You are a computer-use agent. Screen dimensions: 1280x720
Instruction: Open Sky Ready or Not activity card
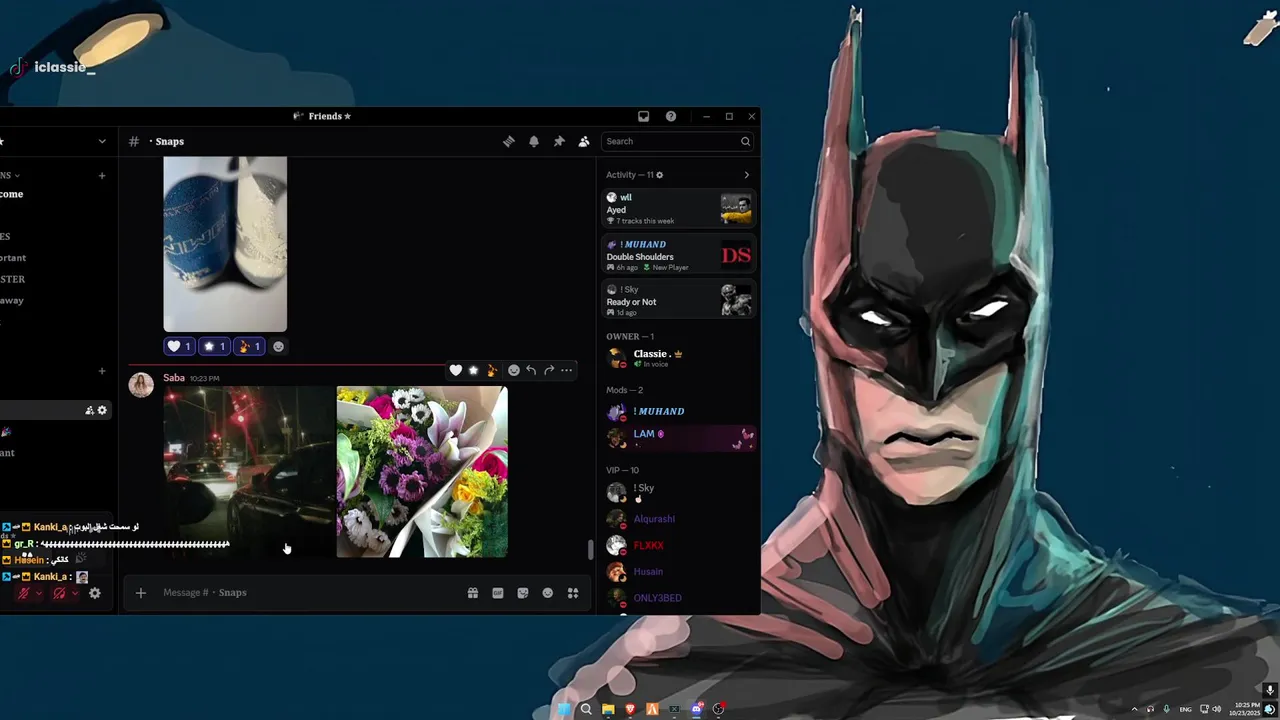pyautogui.click(x=678, y=300)
